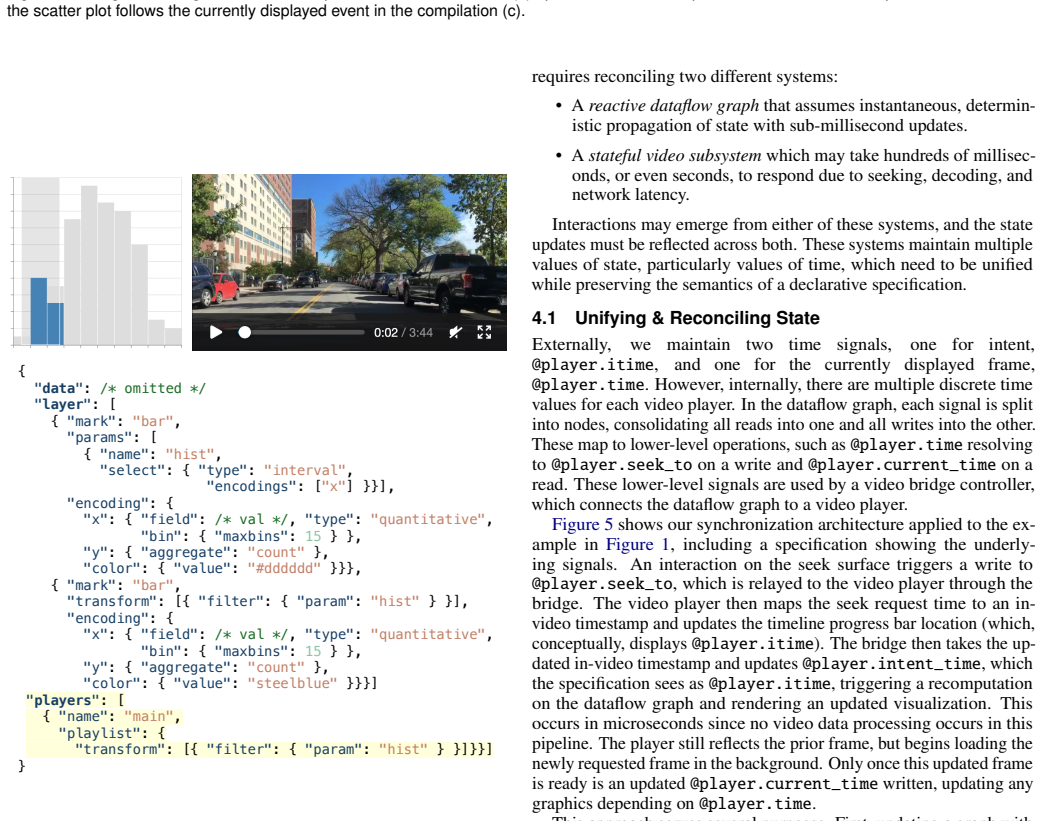
Task: Click the "encodings" key in the code
Action: coord(256,487)
